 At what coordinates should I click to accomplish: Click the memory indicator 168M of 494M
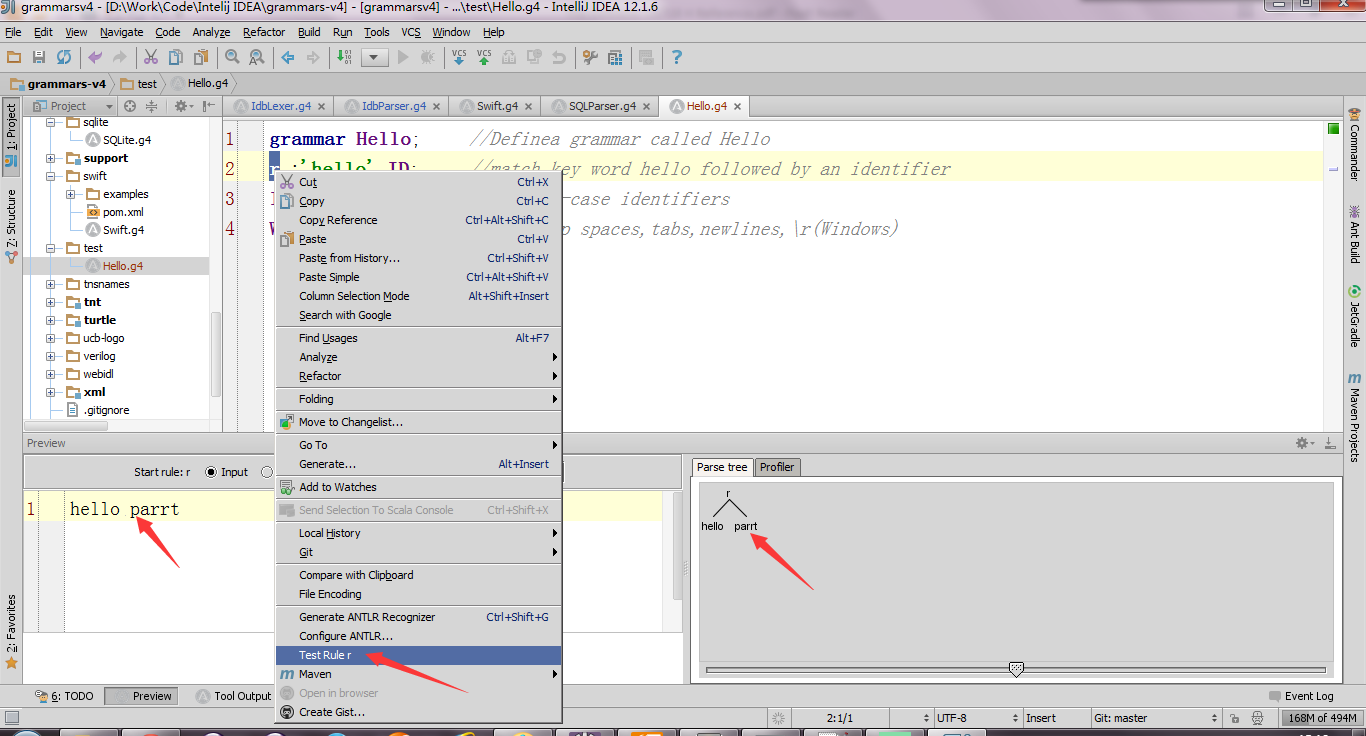(x=1321, y=718)
